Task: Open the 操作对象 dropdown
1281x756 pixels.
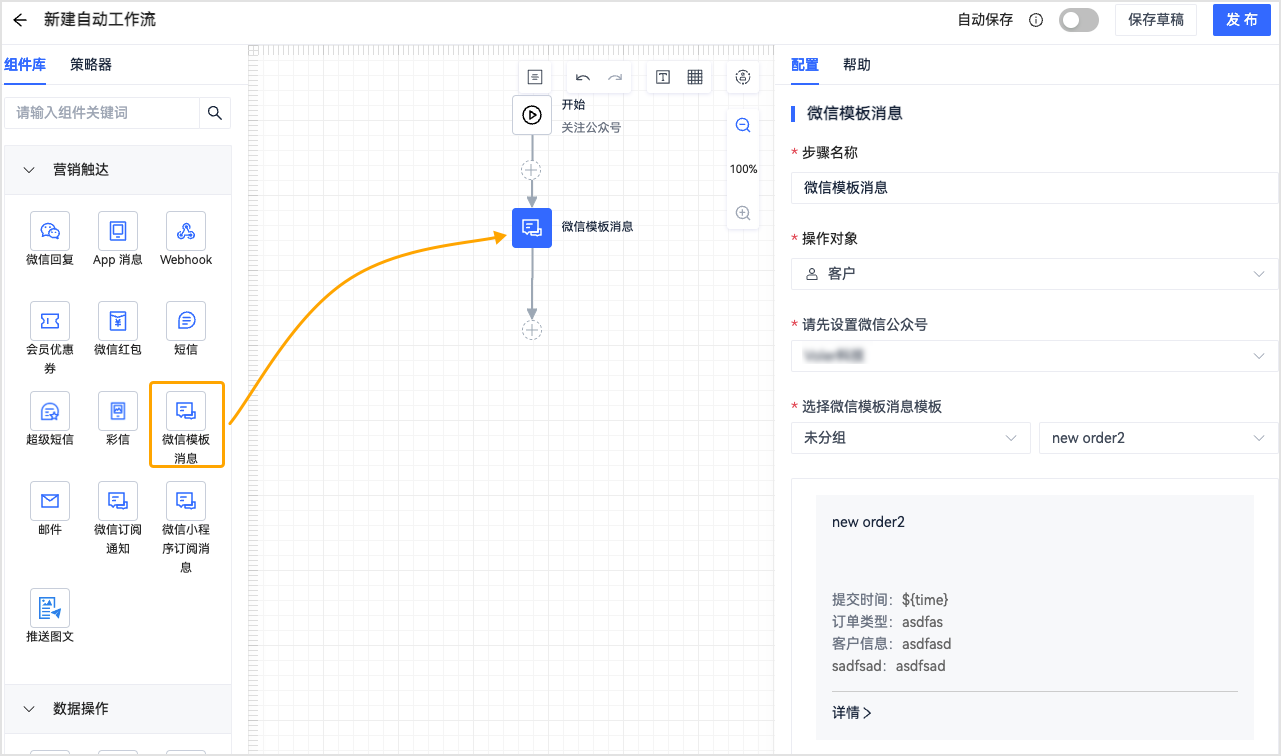Action: (1034, 273)
